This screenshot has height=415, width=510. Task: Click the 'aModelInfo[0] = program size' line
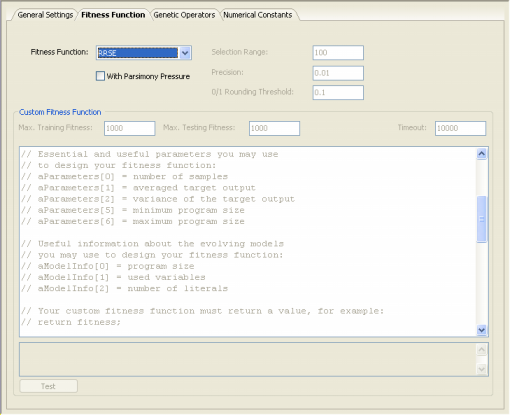(108, 266)
